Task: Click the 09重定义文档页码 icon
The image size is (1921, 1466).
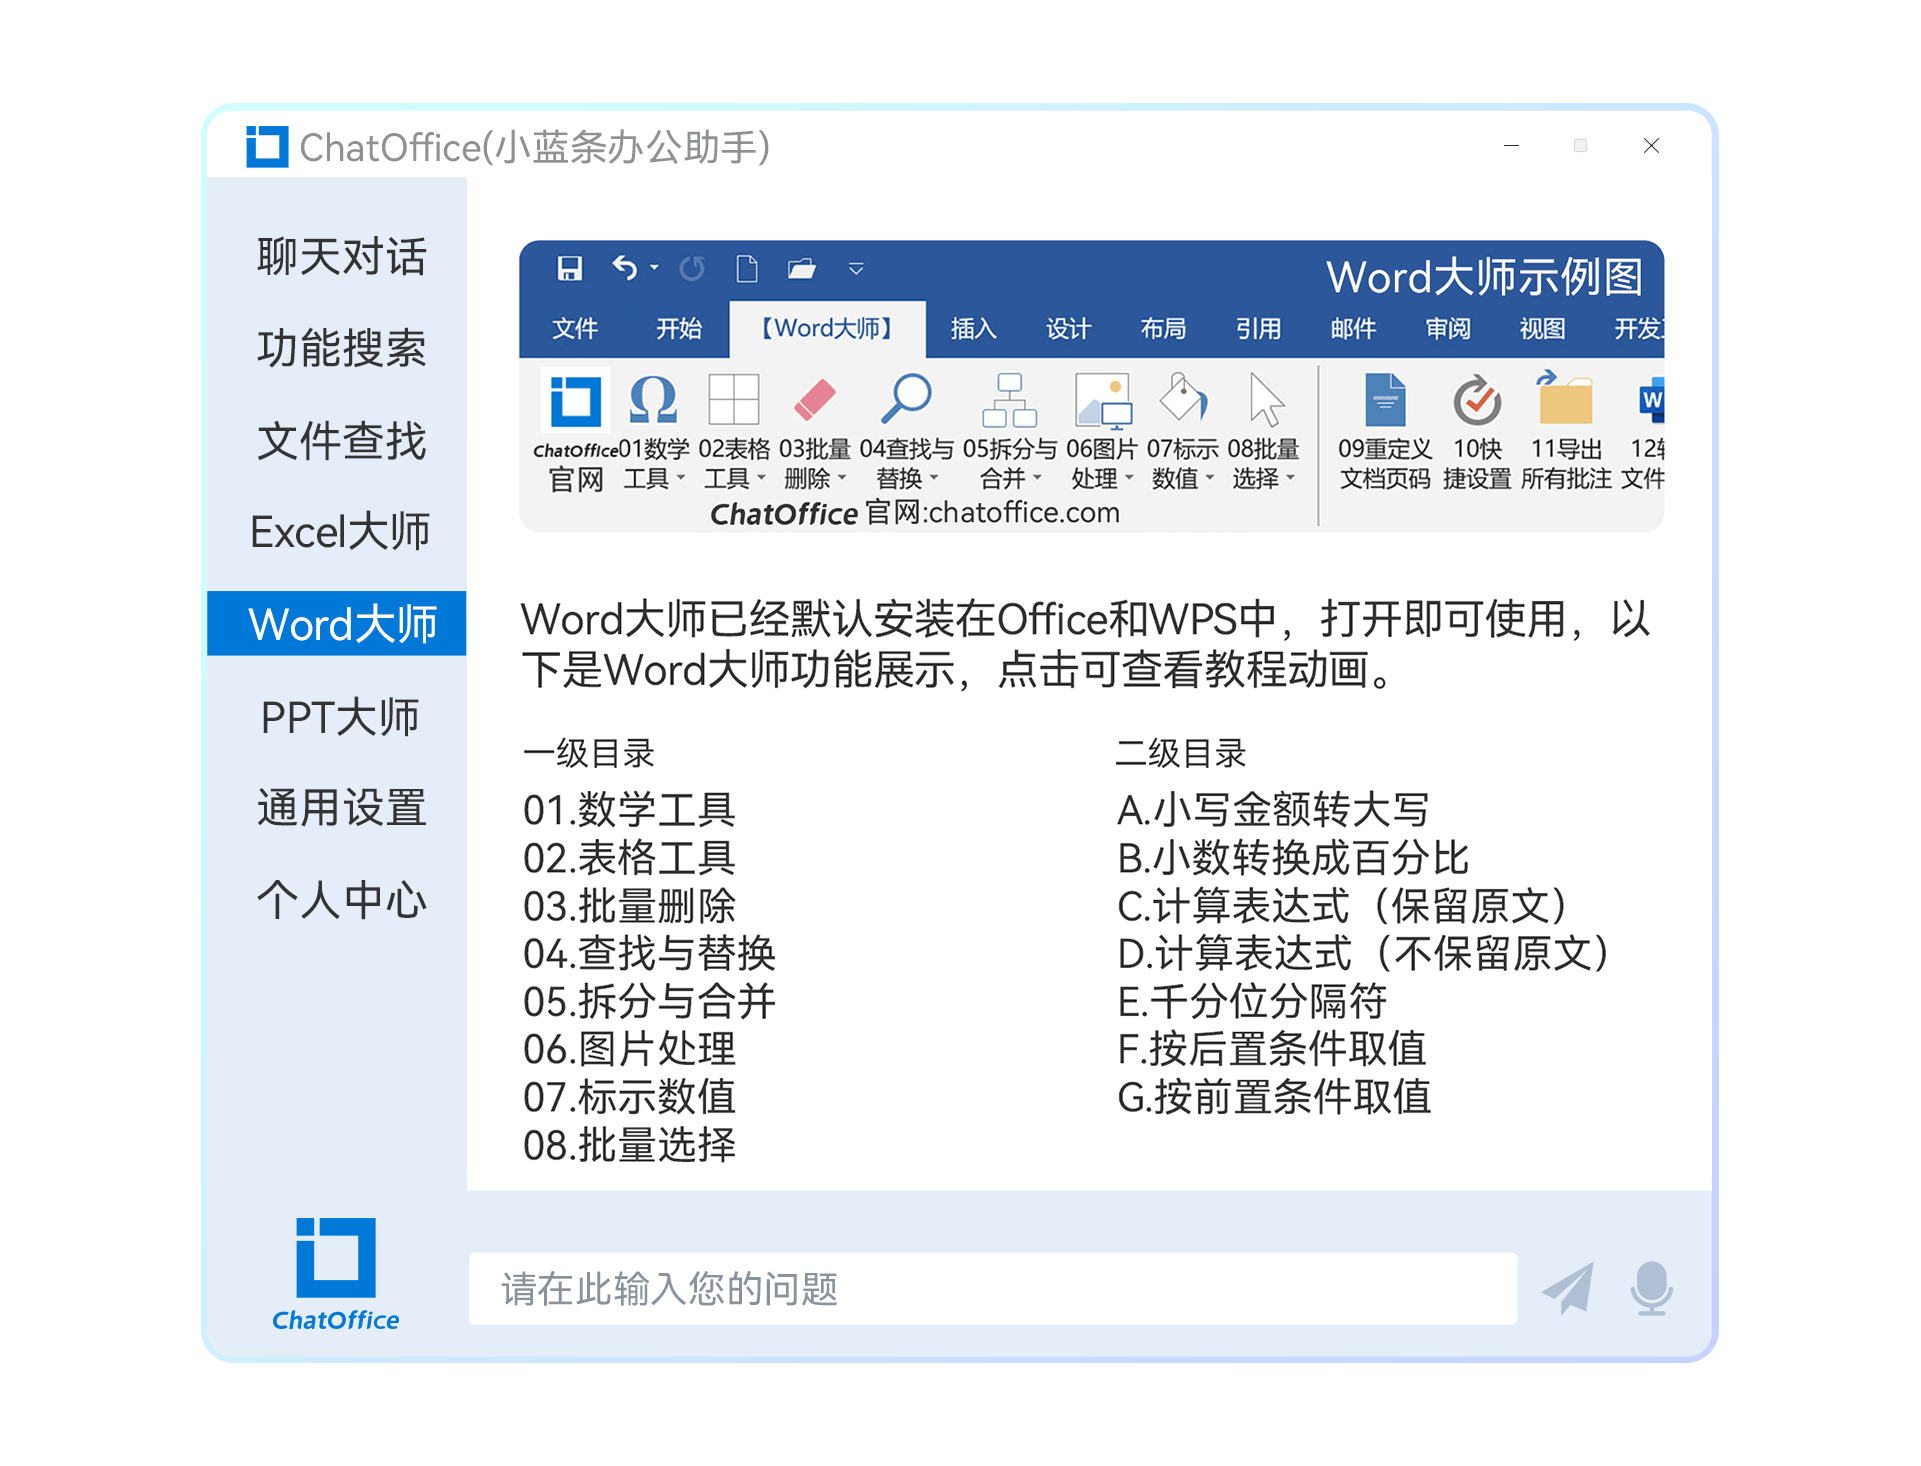Action: 1385,400
